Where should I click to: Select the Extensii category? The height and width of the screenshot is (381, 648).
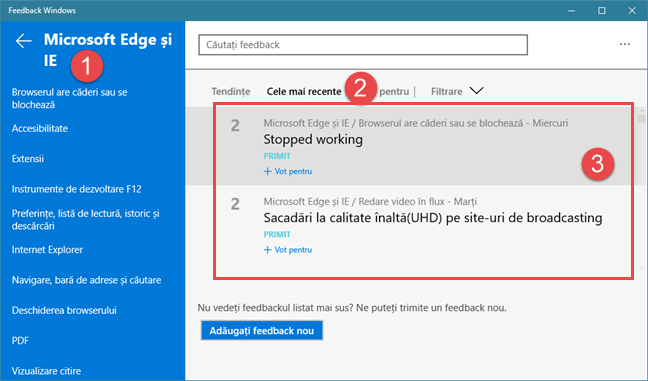tap(28, 159)
